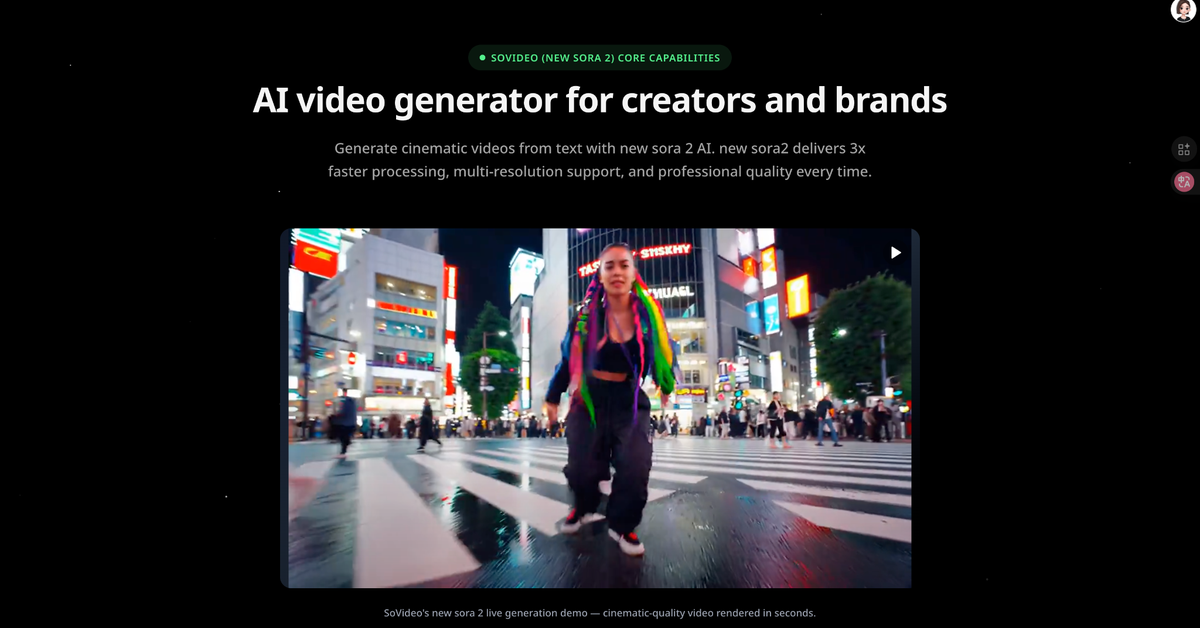Click the green dot in the badge

482,58
